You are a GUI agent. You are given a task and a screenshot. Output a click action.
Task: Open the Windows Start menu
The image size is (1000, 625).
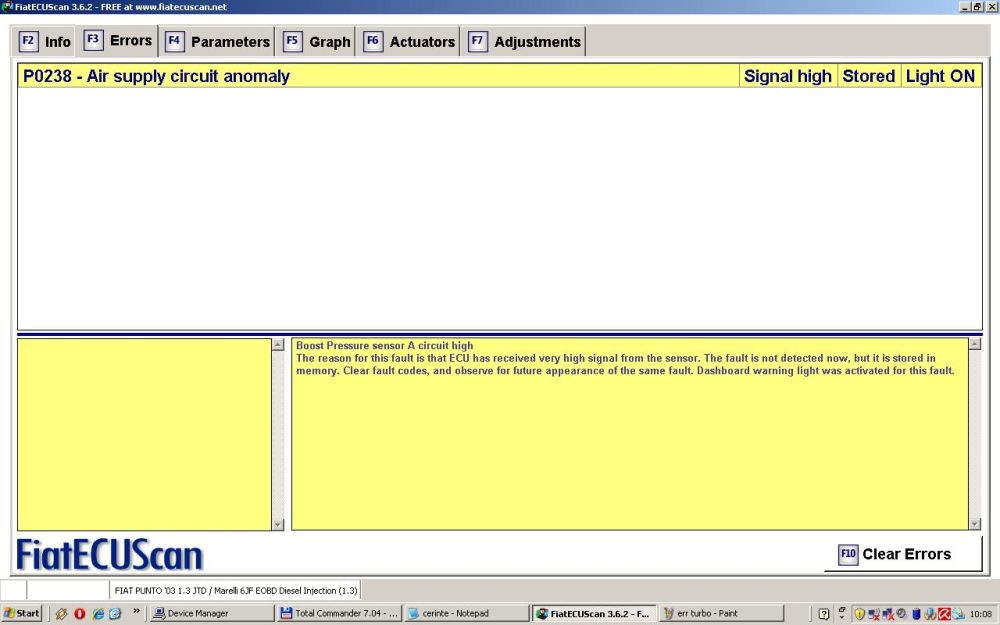pyautogui.click(x=22, y=613)
